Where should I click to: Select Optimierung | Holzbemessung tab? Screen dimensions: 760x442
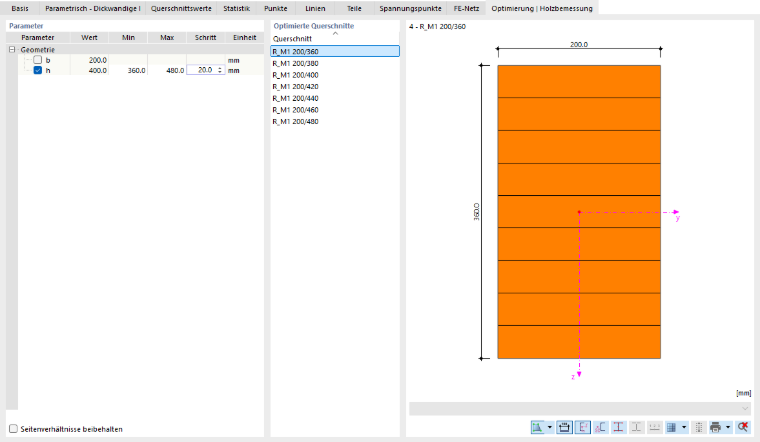pyautogui.click(x=542, y=8)
